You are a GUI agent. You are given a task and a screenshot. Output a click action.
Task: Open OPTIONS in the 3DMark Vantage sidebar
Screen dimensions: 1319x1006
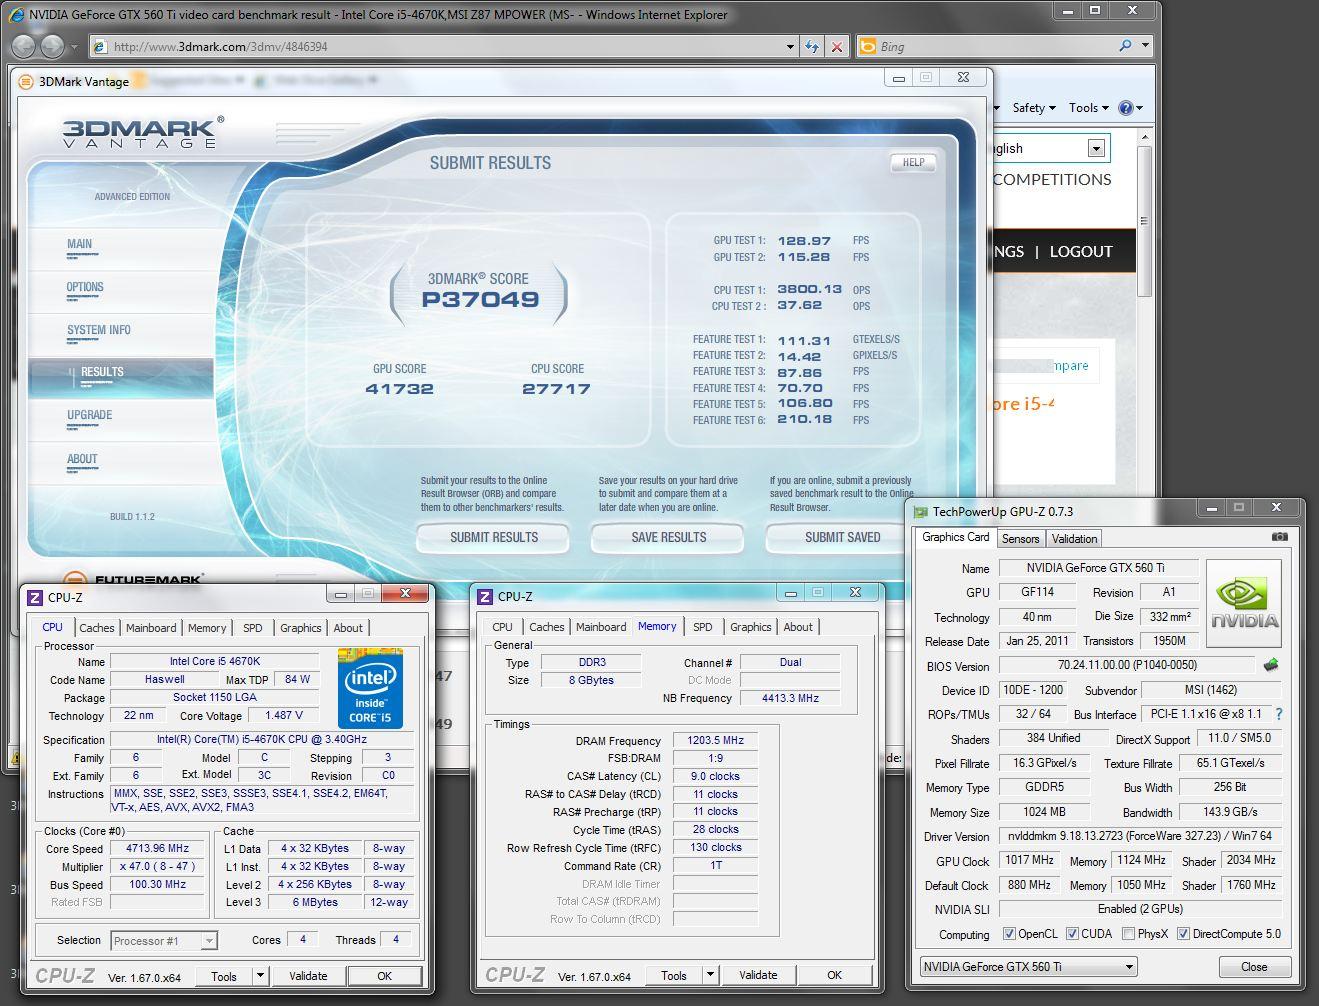pos(85,287)
